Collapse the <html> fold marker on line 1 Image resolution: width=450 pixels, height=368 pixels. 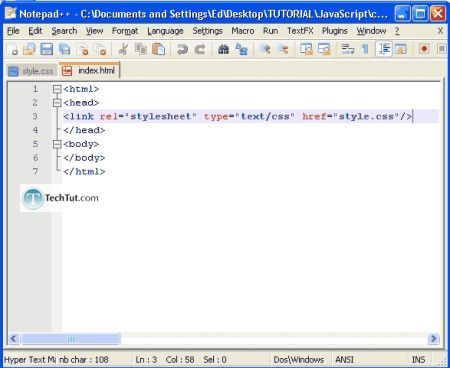(57, 89)
